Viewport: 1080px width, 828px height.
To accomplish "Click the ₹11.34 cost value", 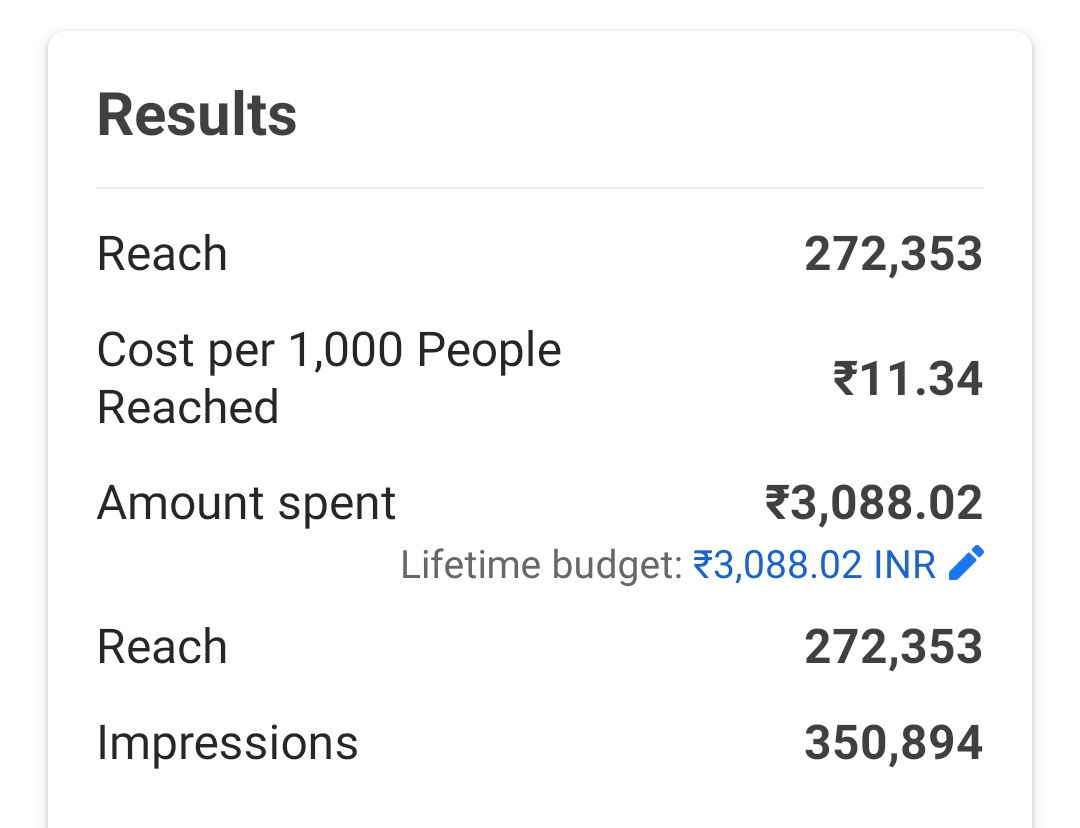I will pos(908,380).
